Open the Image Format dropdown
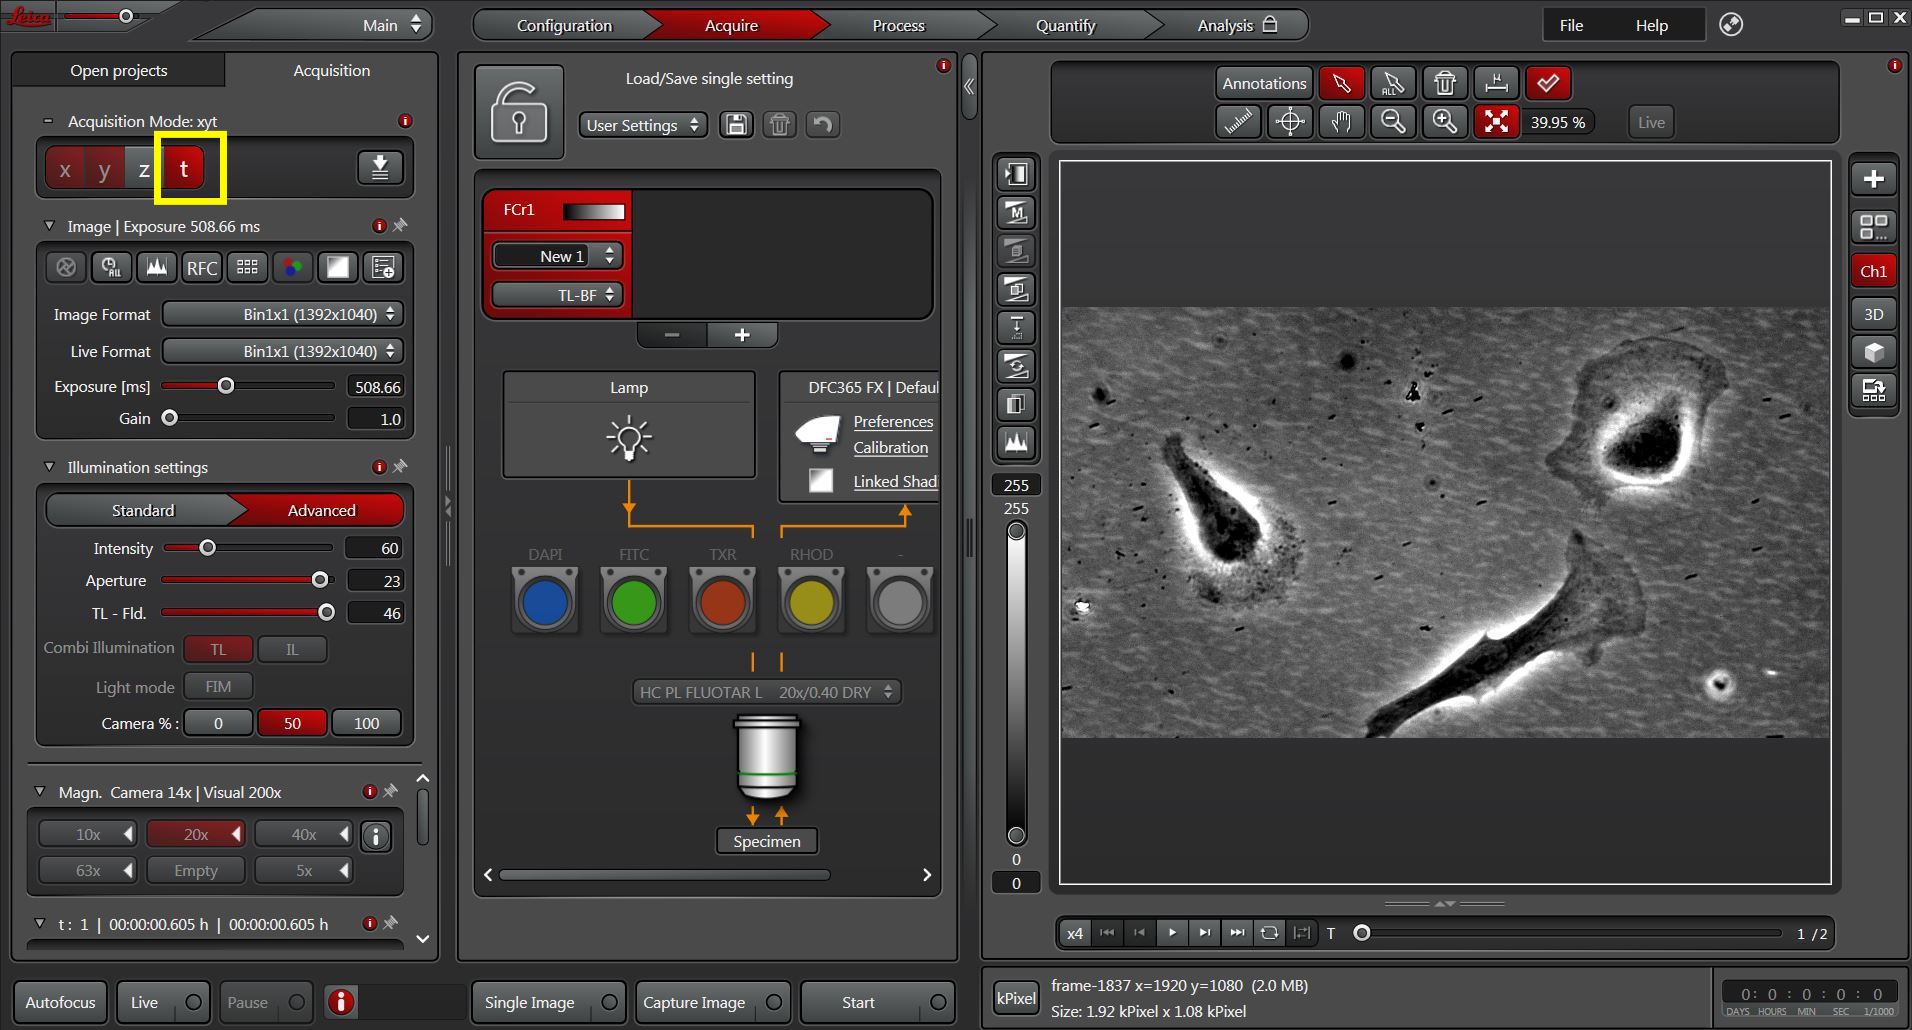This screenshot has width=1912, height=1030. (x=282, y=314)
